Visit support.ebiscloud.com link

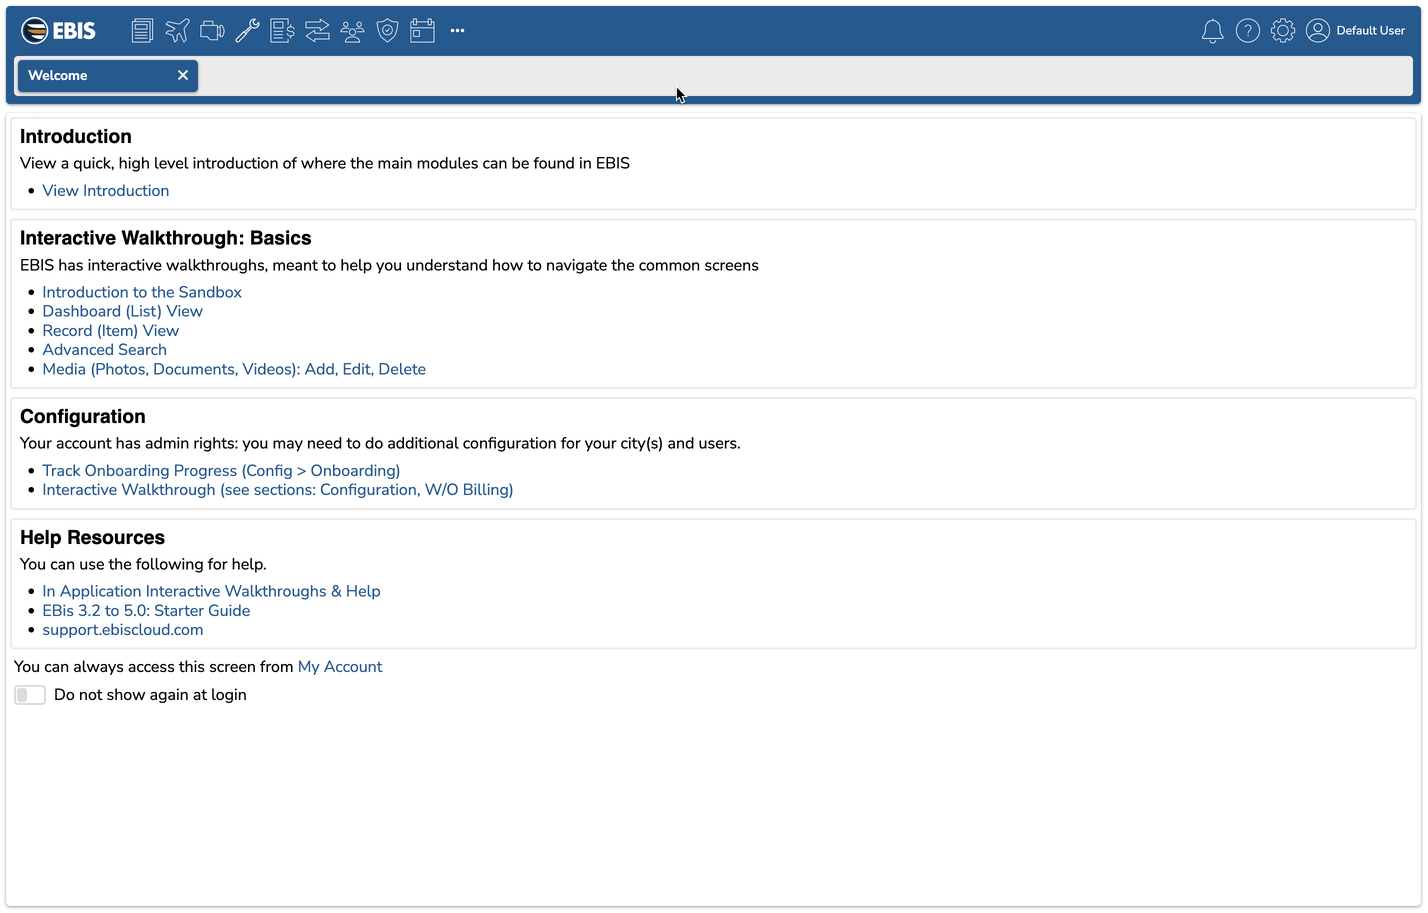[x=122, y=630]
